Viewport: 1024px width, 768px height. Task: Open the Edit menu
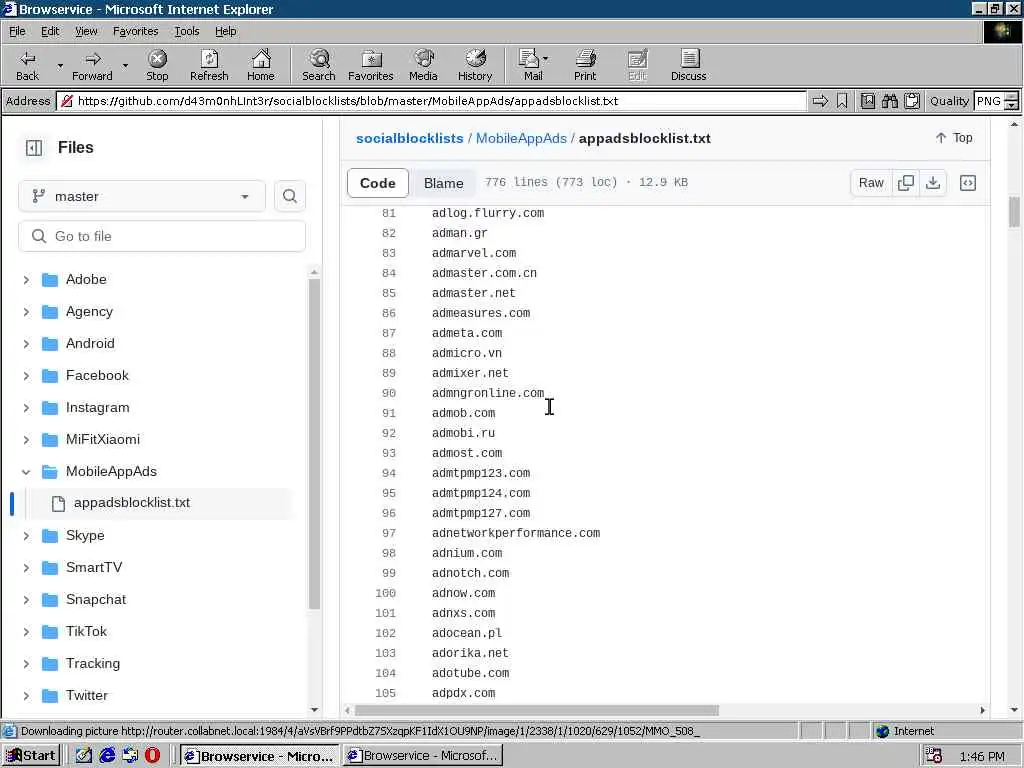point(50,31)
